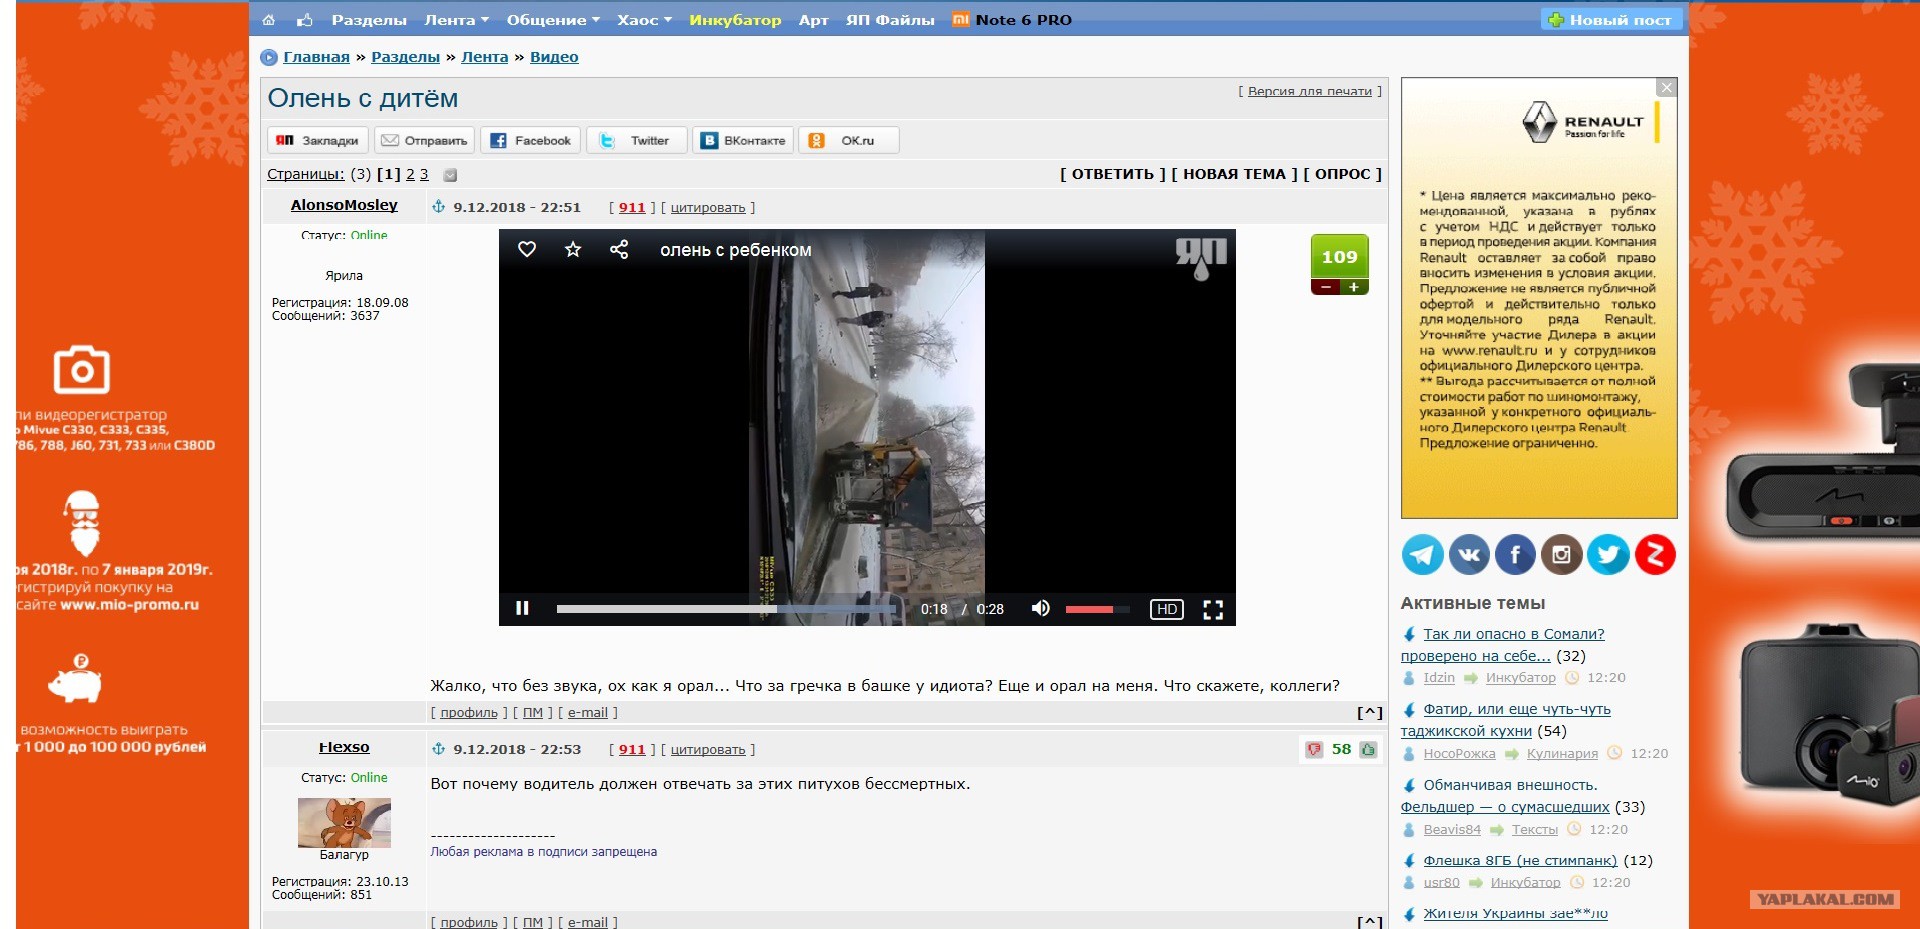Upvote the first post with the plus button
1920x929 pixels.
tap(1354, 287)
